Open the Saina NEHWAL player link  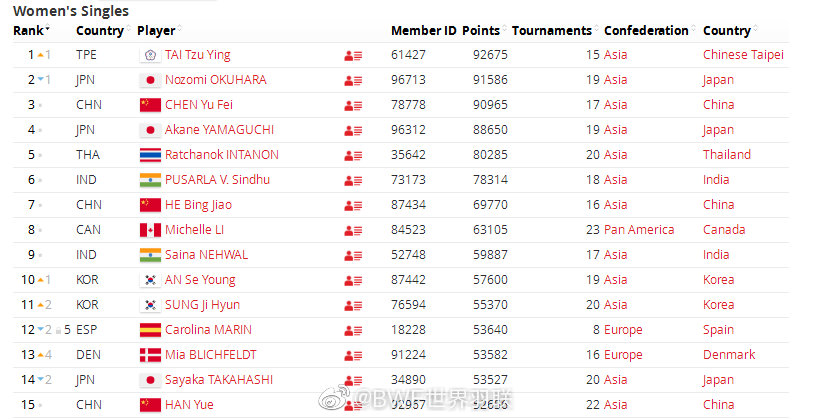point(206,255)
